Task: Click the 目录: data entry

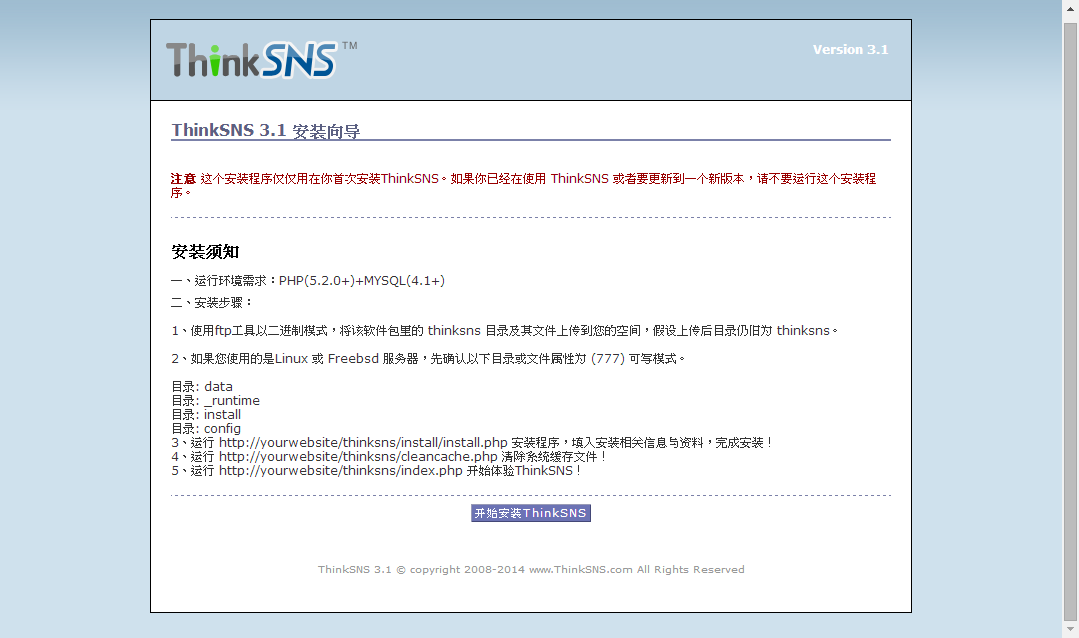Action: point(202,386)
